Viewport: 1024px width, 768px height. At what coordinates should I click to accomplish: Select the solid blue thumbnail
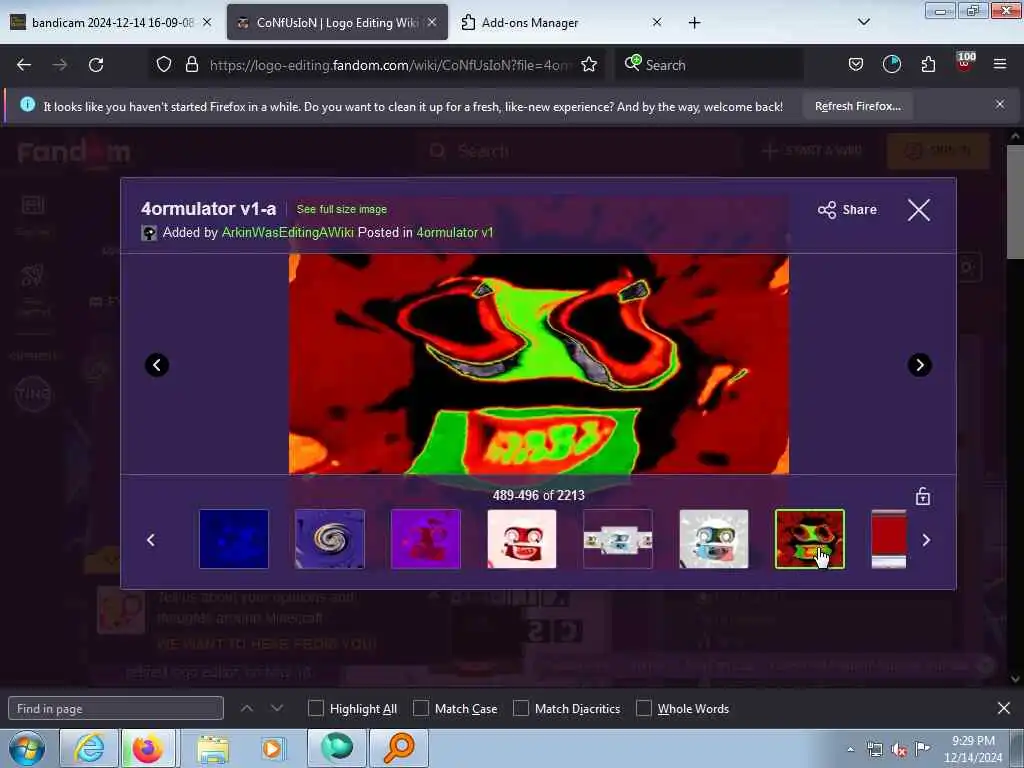pyautogui.click(x=234, y=539)
